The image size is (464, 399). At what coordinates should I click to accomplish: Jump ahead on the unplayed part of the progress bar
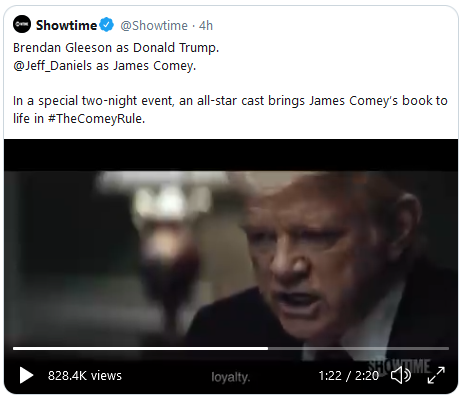click(358, 348)
